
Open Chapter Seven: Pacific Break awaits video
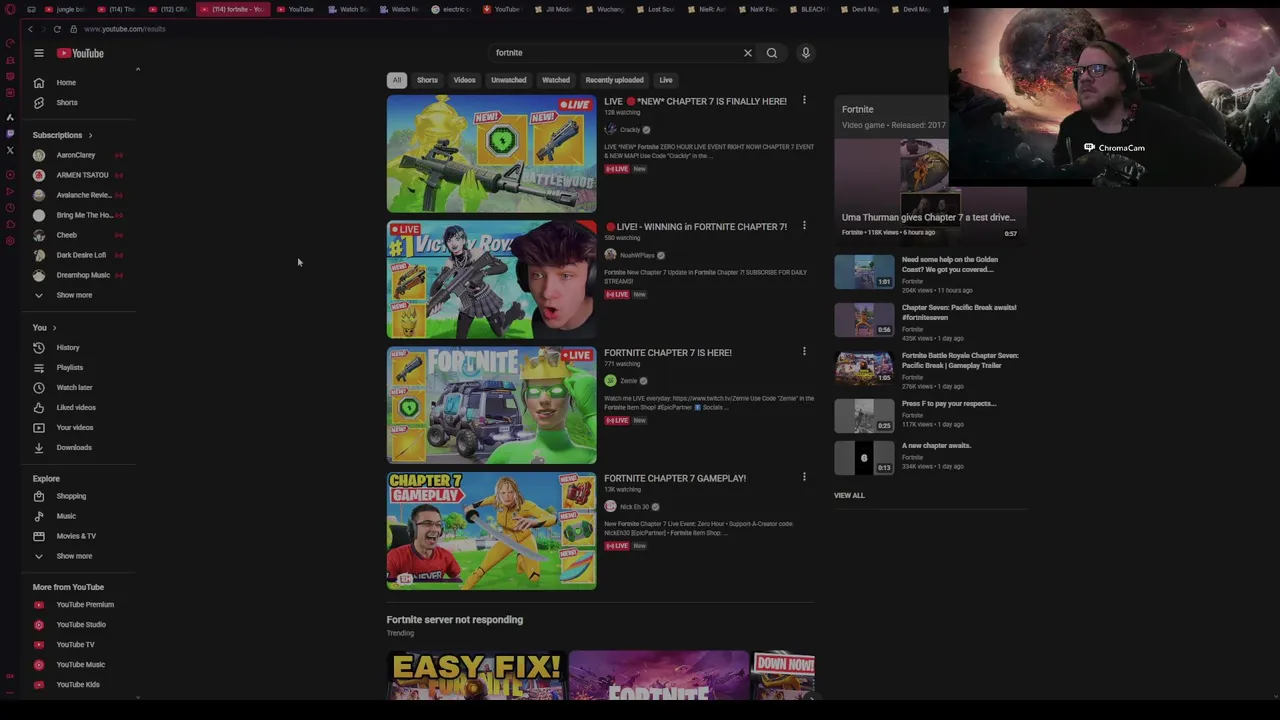(930, 321)
